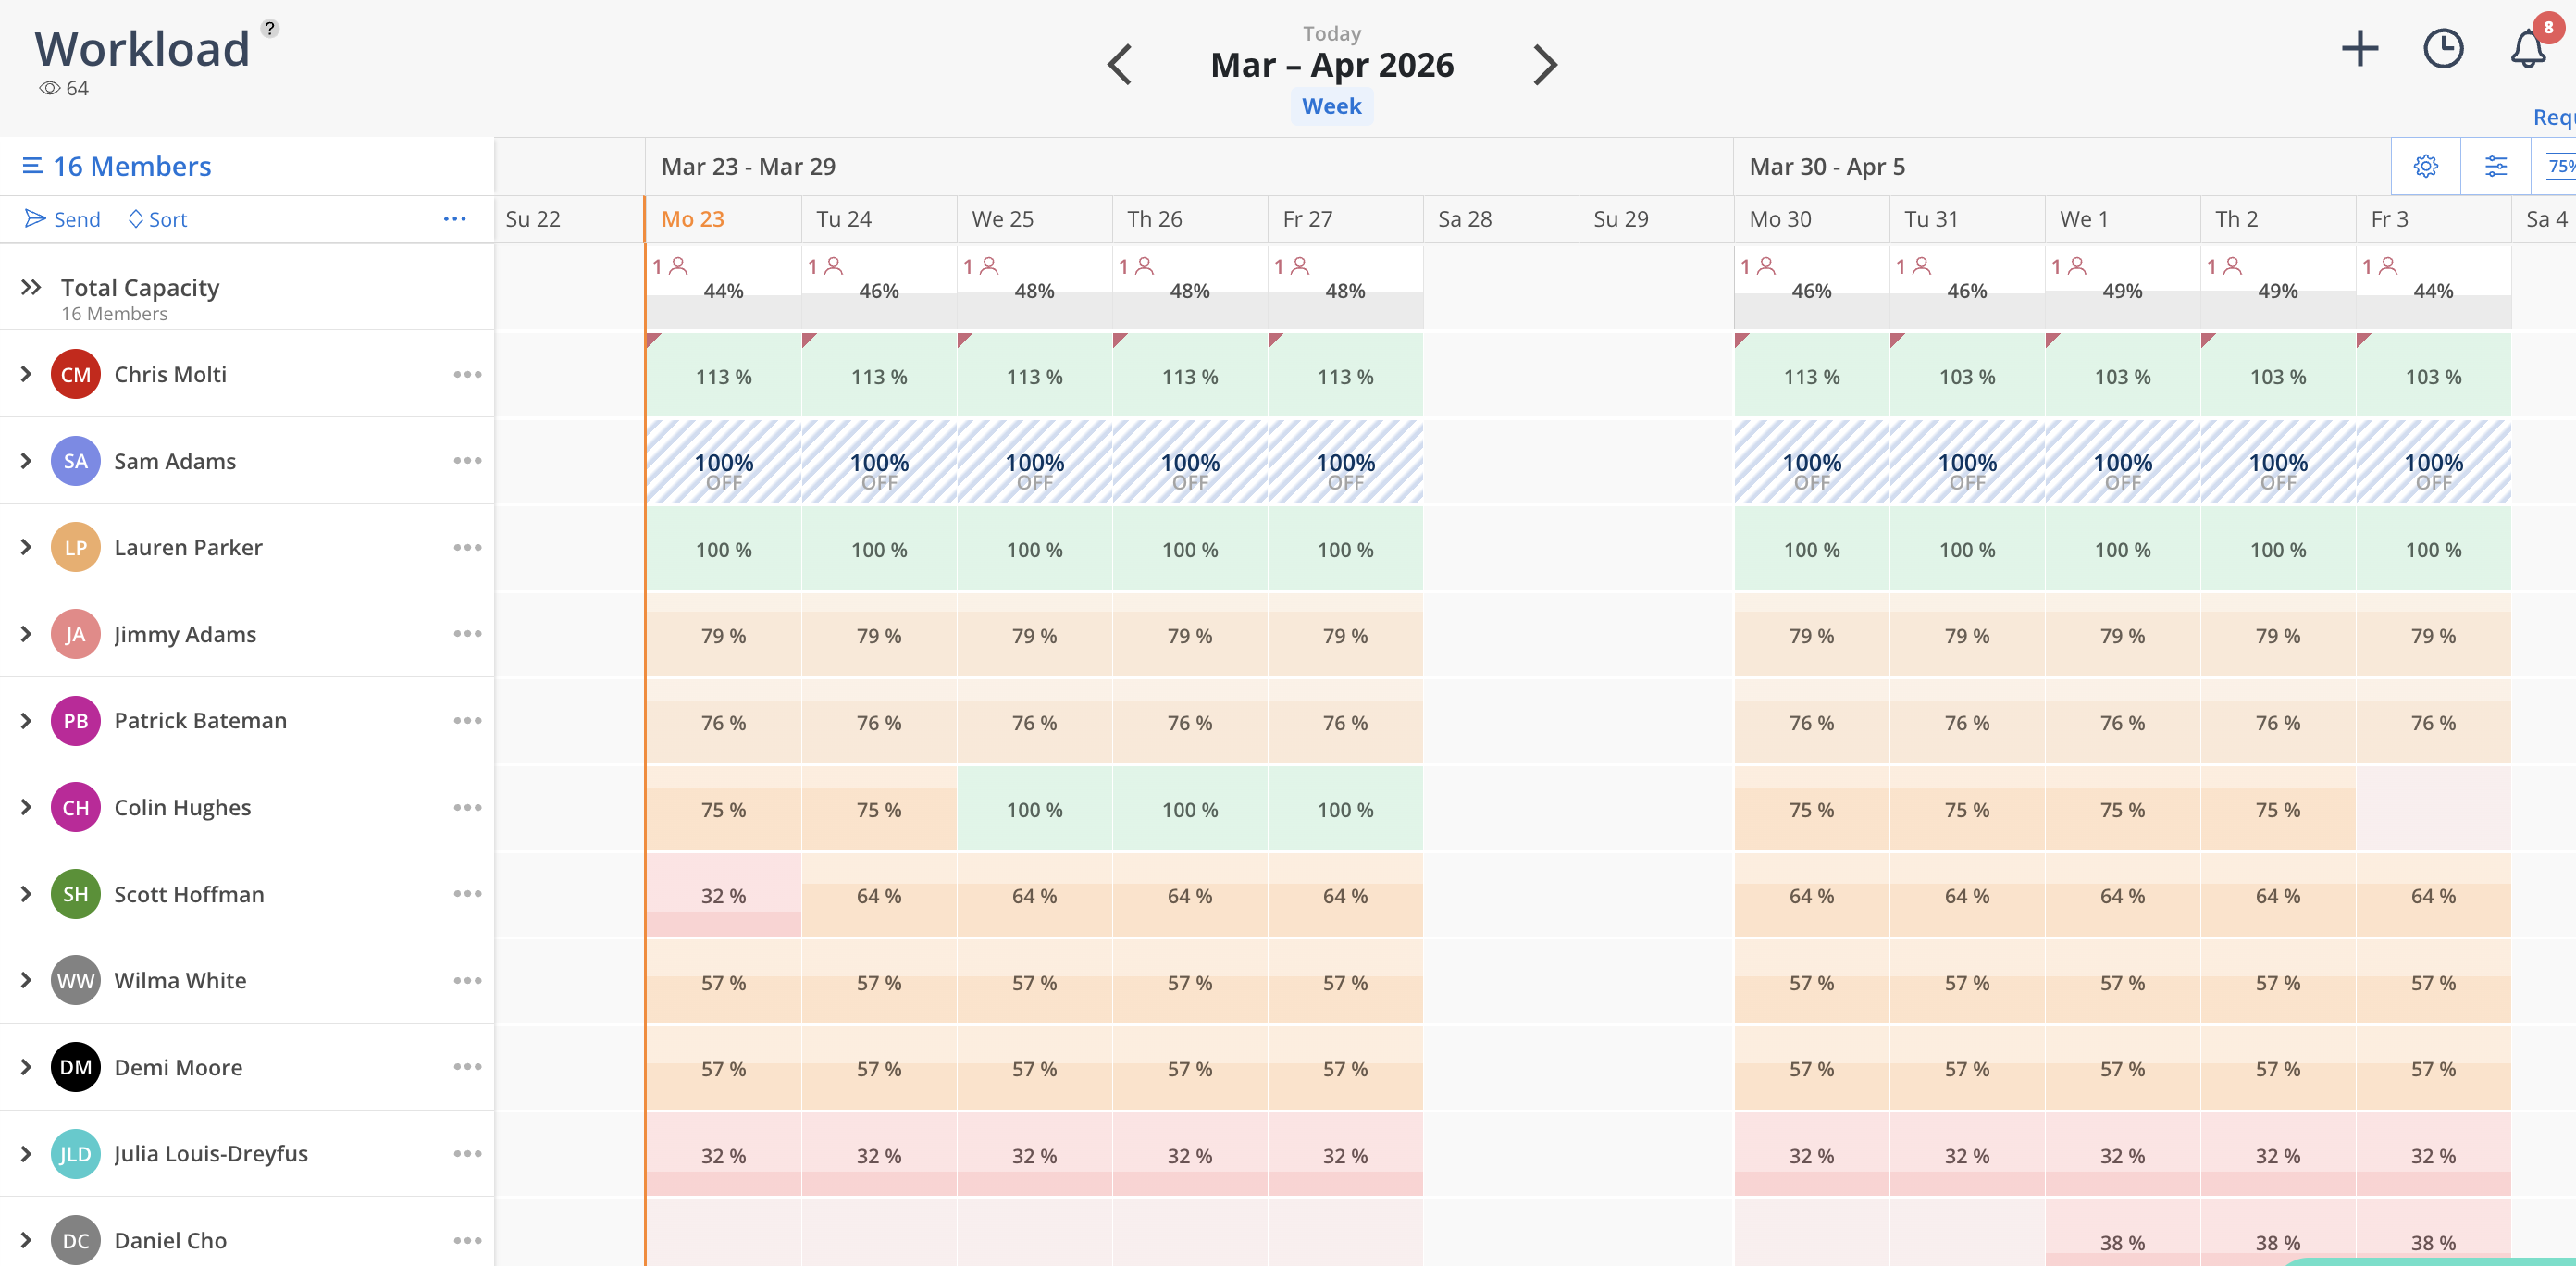Viewport: 2576px width, 1266px height.
Task: Click the Workload help question mark
Action: 270,28
